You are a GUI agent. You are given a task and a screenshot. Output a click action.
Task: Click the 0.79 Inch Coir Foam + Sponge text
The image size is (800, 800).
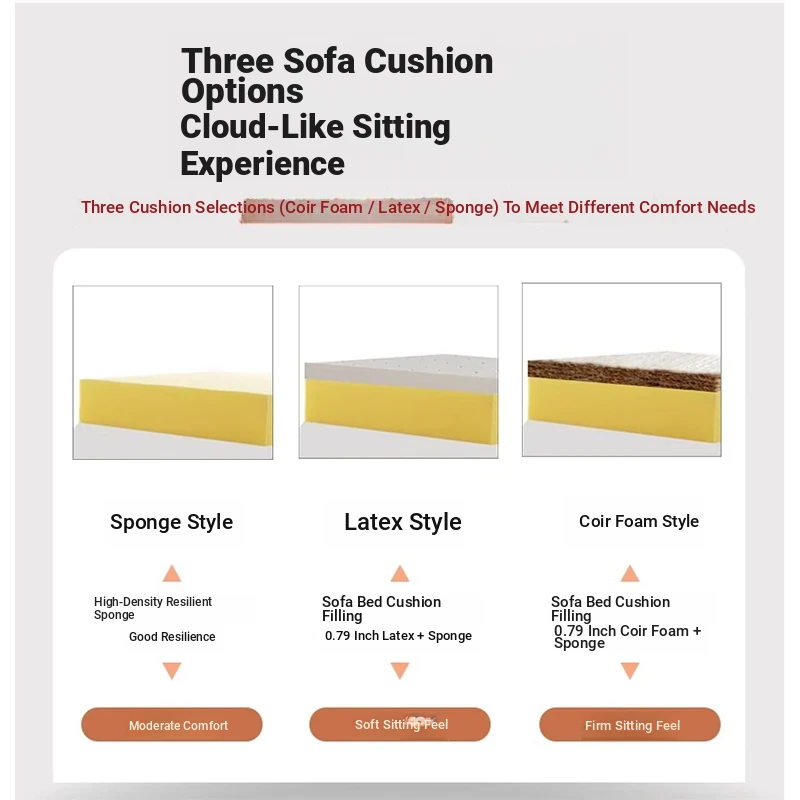pyautogui.click(x=628, y=637)
